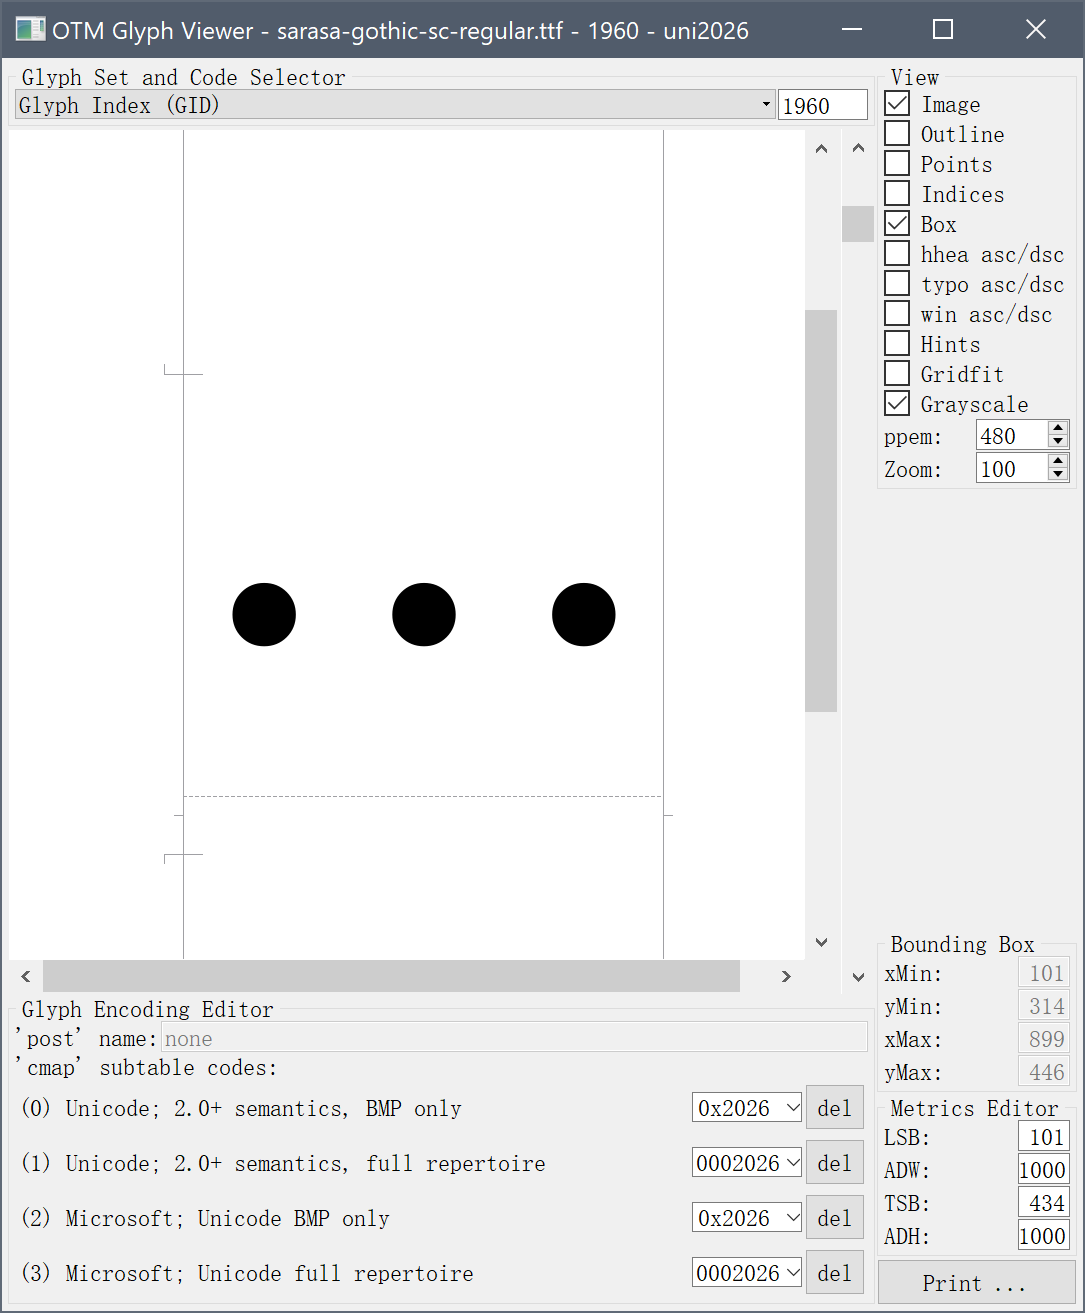
Task: Click the xMax bounding box value
Action: 1044,1039
